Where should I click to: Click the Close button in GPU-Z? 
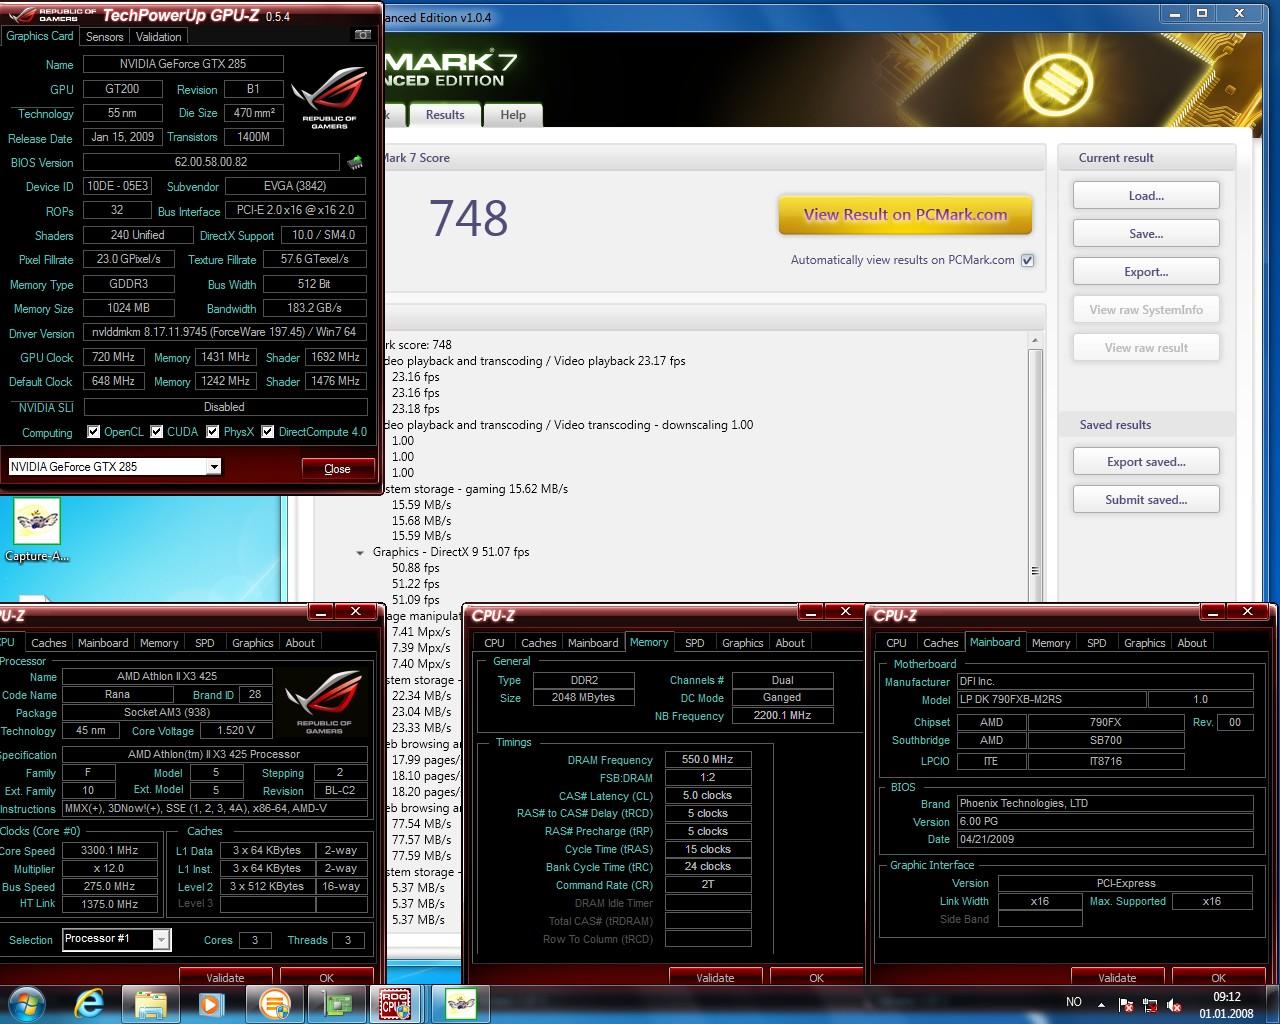click(x=338, y=469)
